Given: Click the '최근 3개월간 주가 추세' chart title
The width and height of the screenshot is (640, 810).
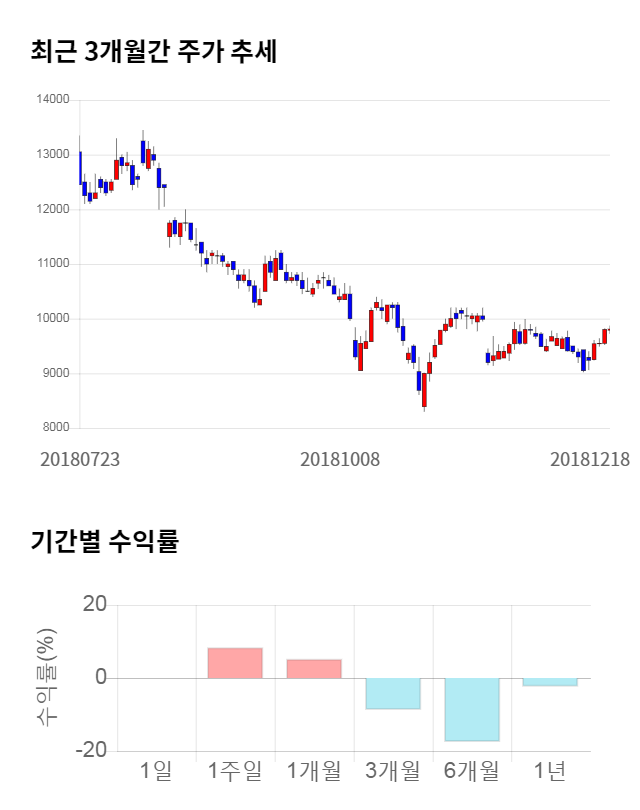Looking at the screenshot, I should coord(154,51).
